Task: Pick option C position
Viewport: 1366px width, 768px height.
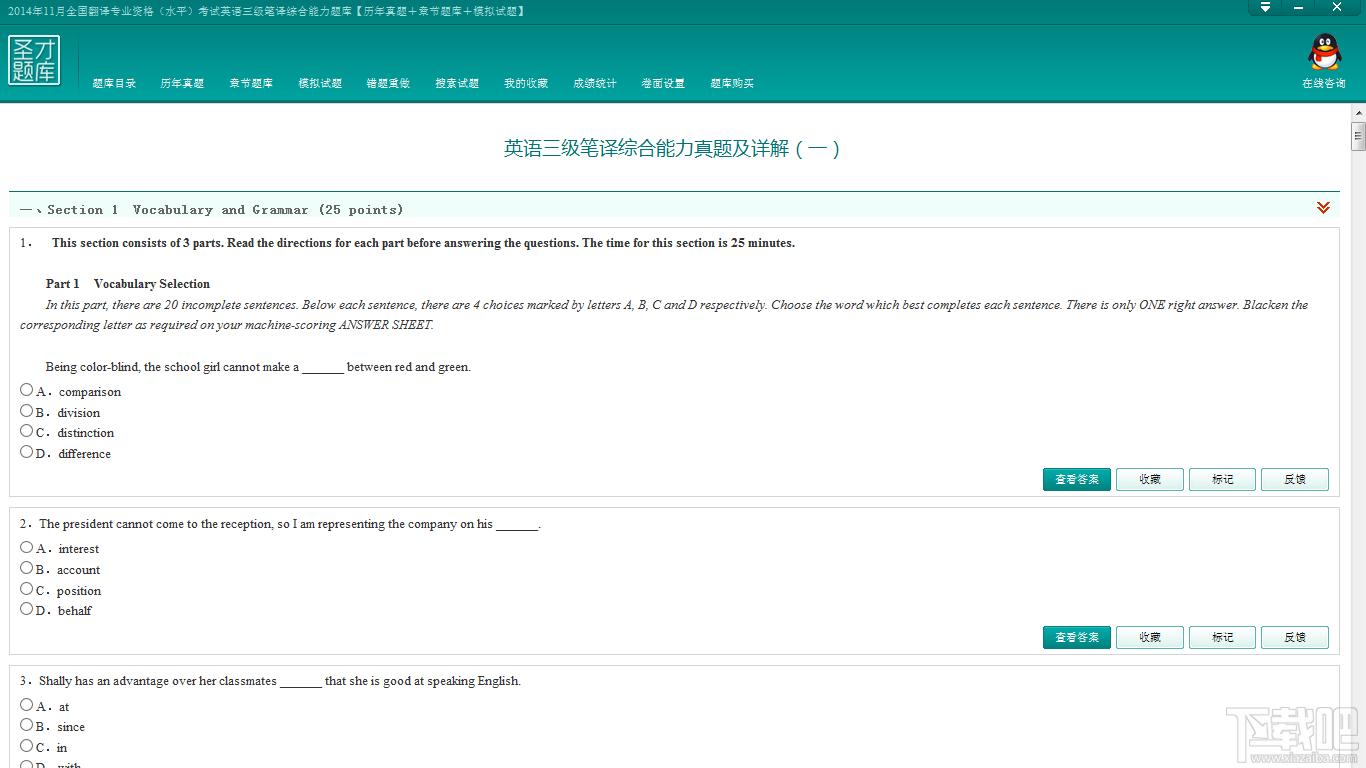Action: pos(26,589)
